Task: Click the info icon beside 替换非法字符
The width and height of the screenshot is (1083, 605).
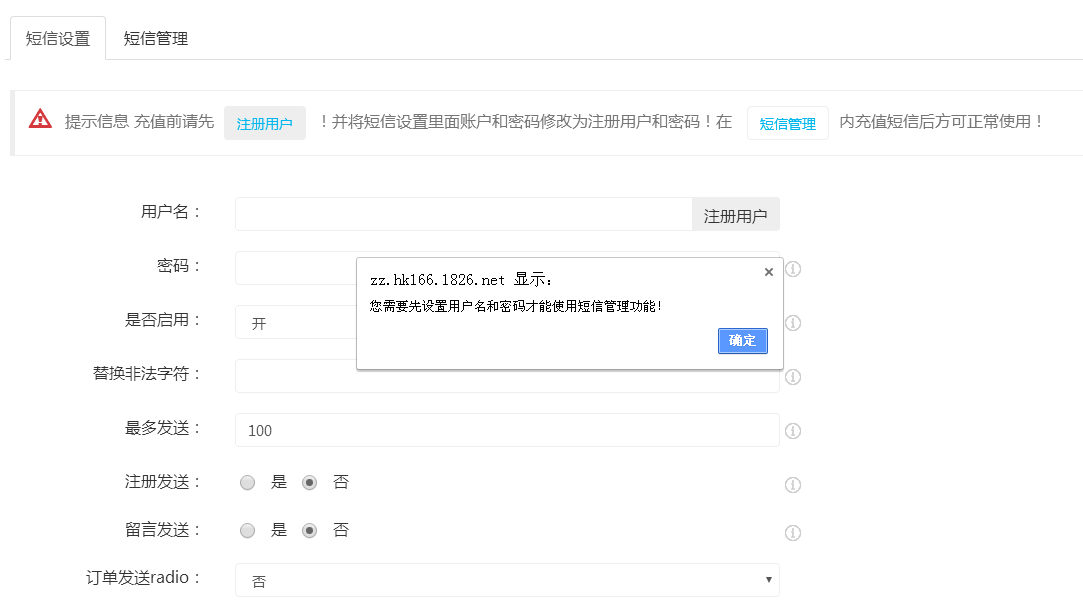Action: [x=793, y=376]
